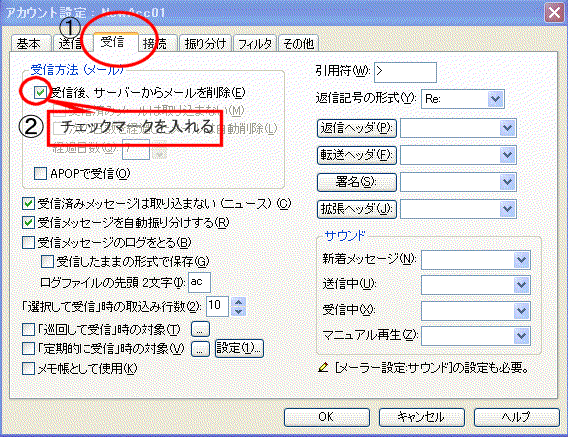Toggle 受信後、サーバーからメールを削除 checkbox

40,93
